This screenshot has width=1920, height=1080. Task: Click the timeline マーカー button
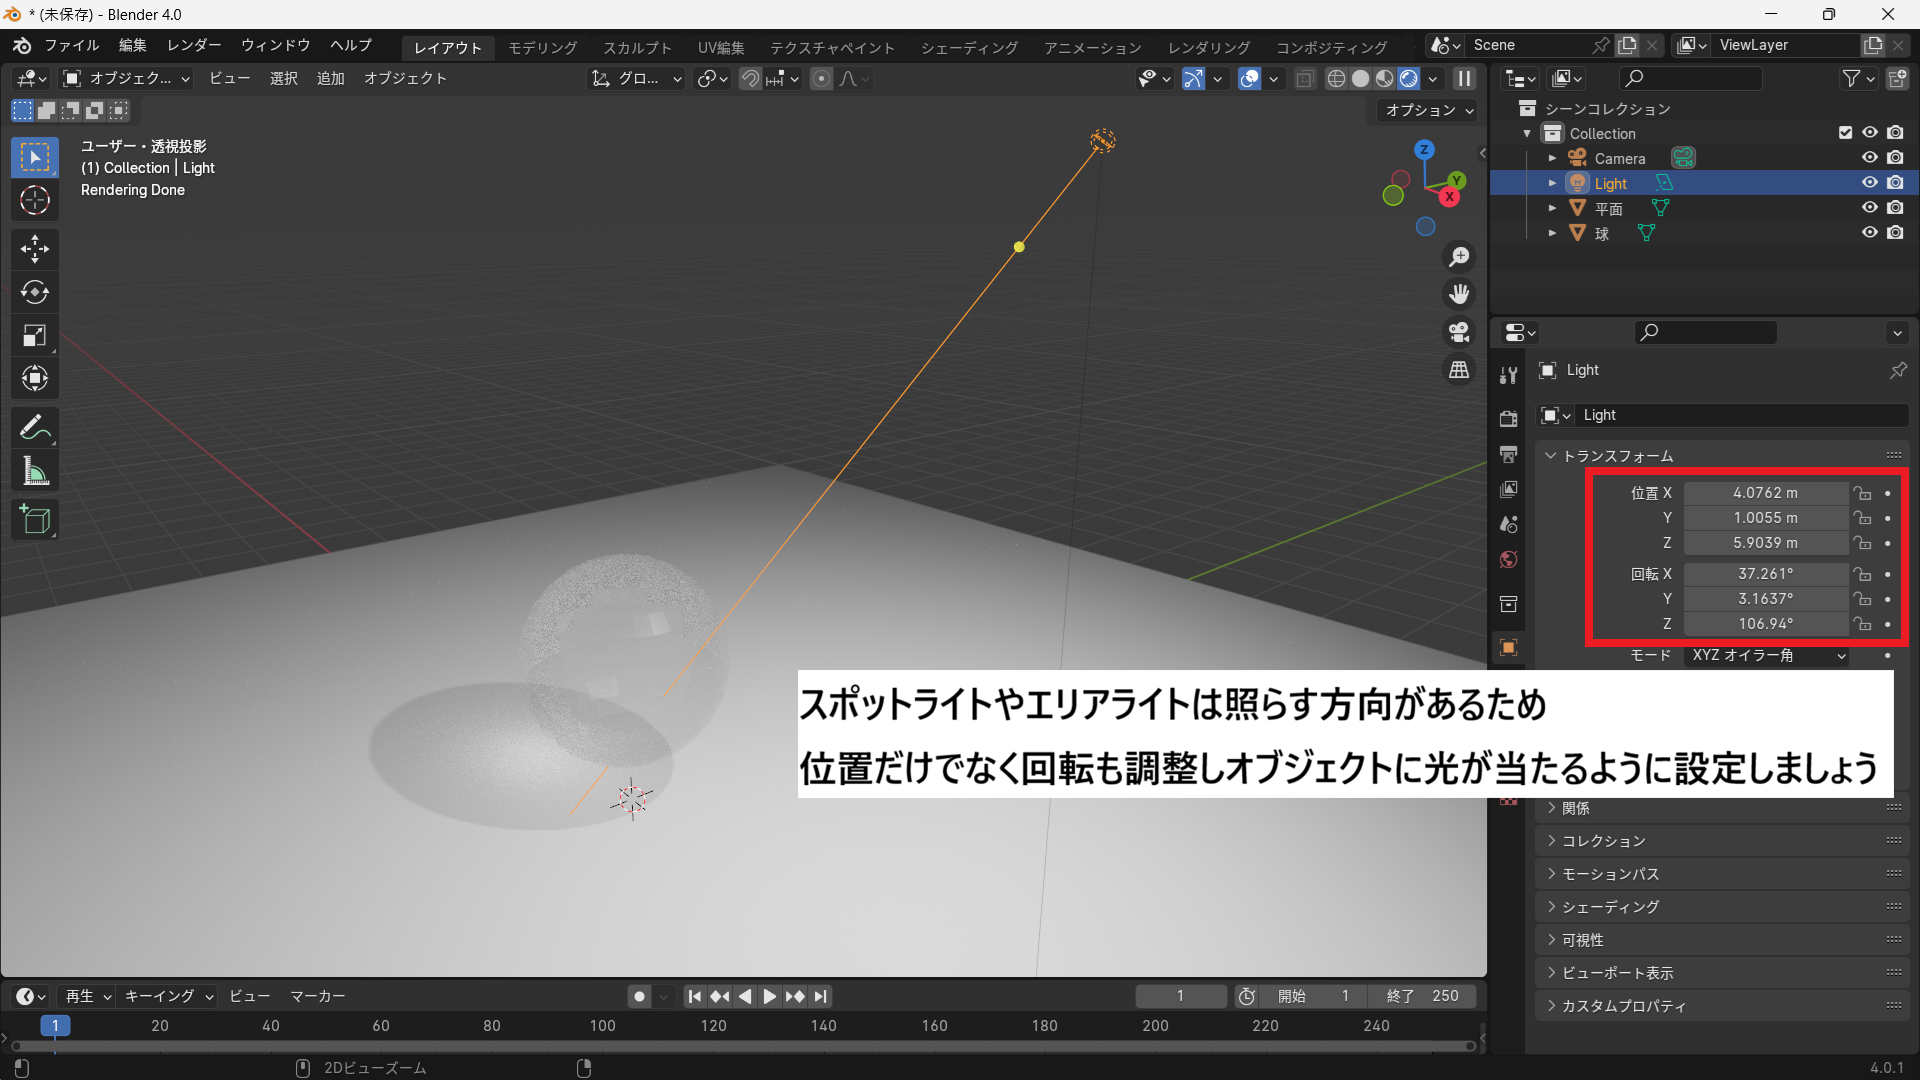point(318,996)
